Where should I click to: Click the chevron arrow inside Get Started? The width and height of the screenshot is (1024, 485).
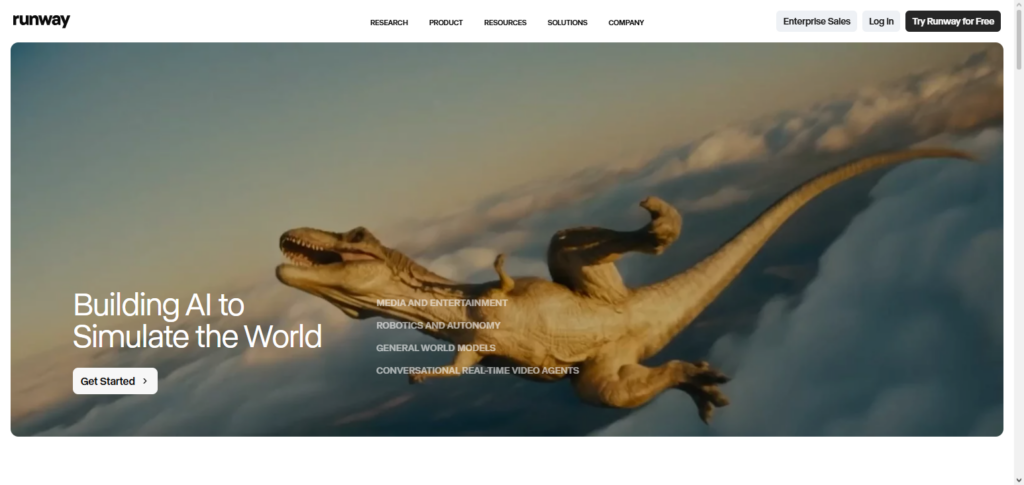(145, 381)
